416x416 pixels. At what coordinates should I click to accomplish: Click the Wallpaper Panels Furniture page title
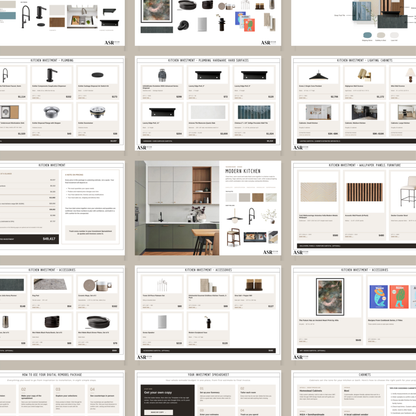(x=364, y=165)
